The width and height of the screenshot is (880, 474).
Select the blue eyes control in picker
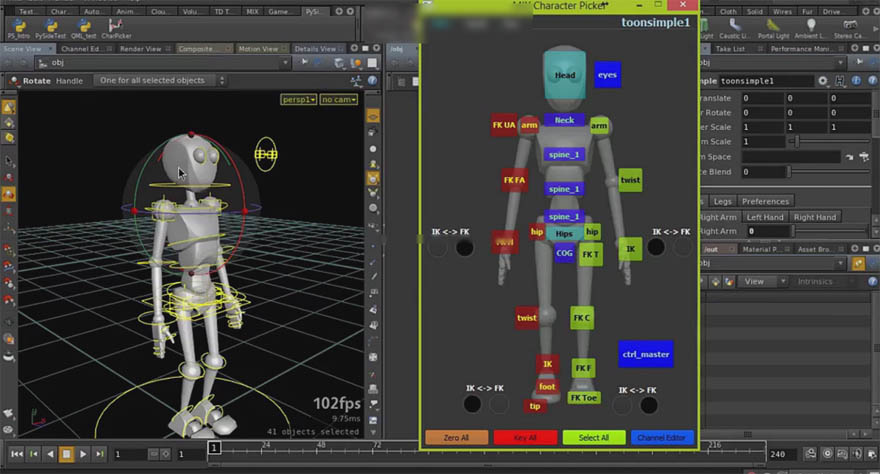[607, 75]
